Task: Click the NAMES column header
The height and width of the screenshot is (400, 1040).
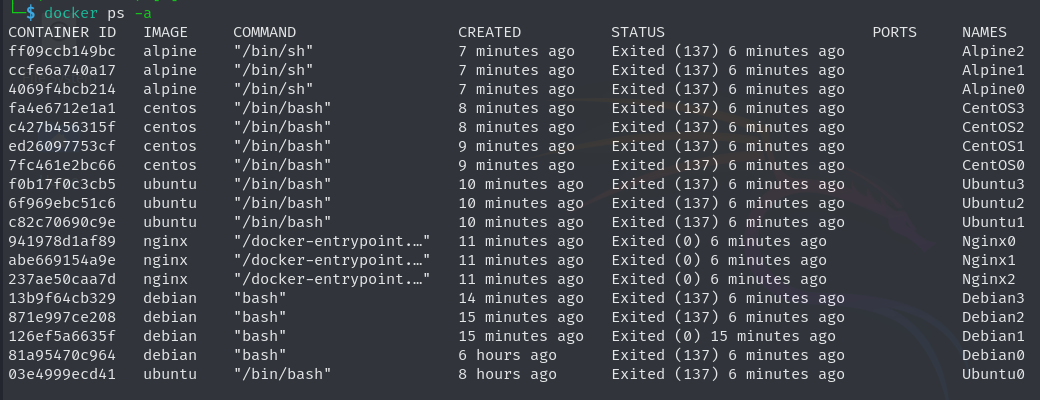Action: coord(984,32)
